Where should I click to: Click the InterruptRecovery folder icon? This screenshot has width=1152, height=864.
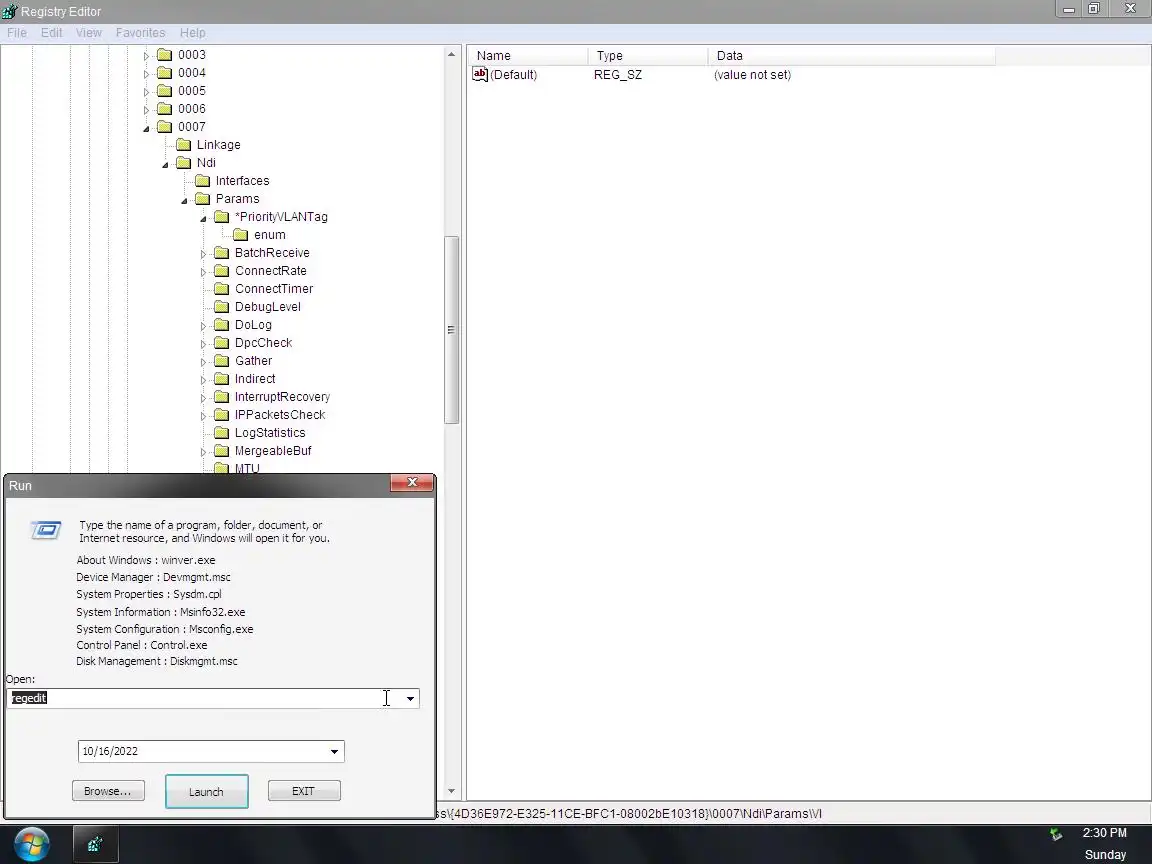222,397
